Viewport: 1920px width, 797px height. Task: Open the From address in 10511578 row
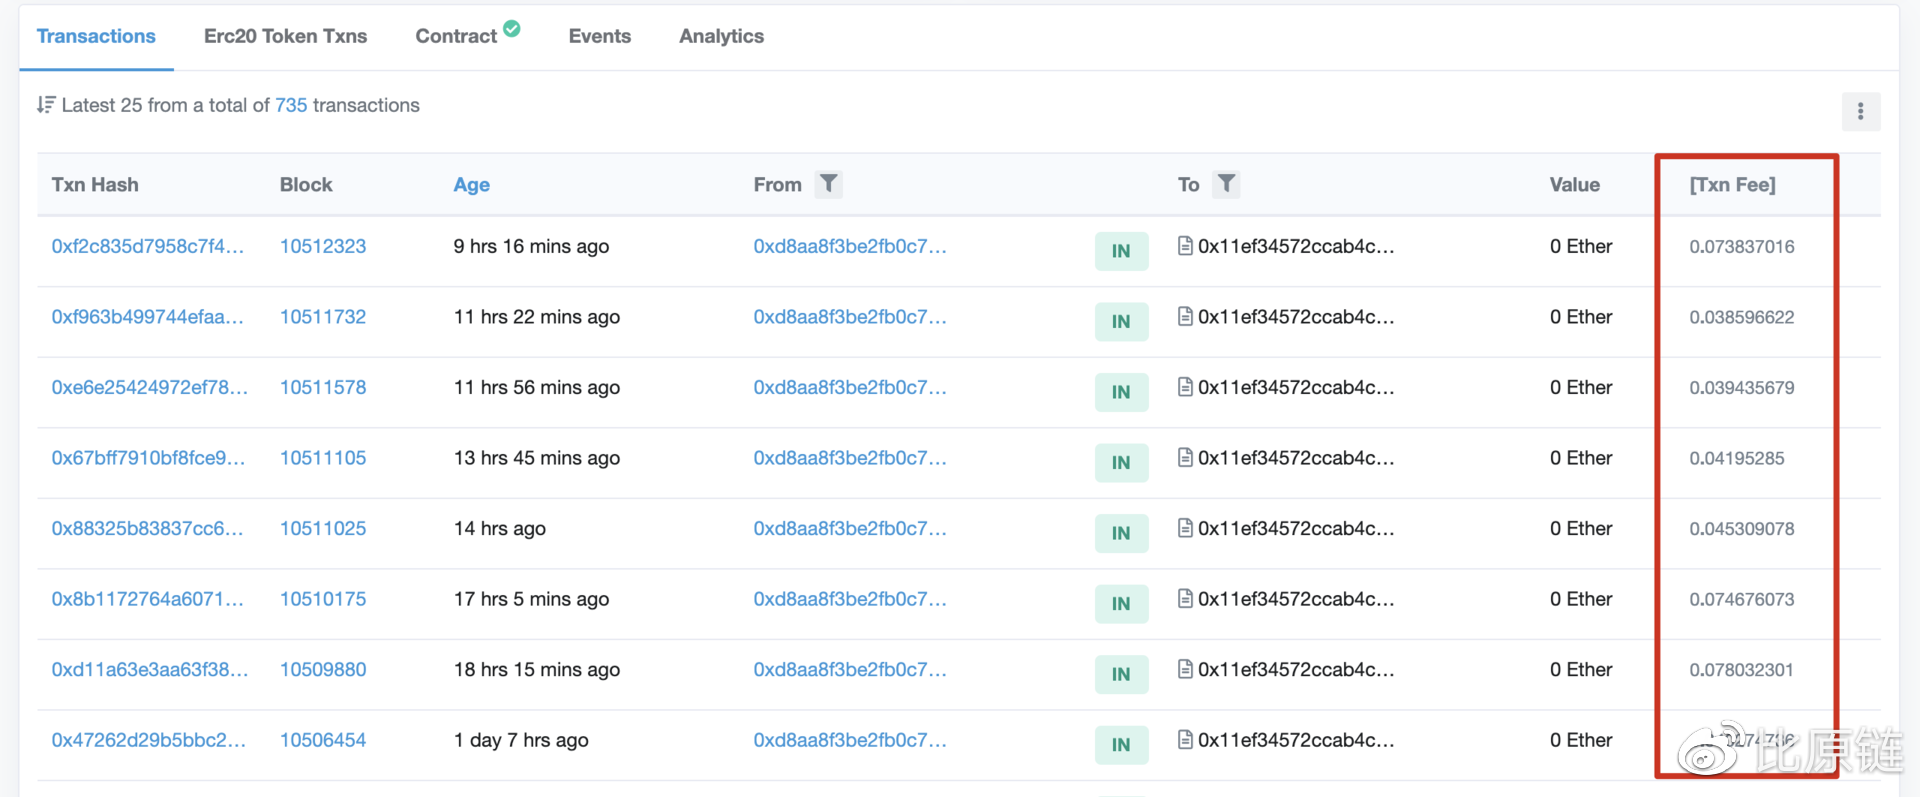850,387
